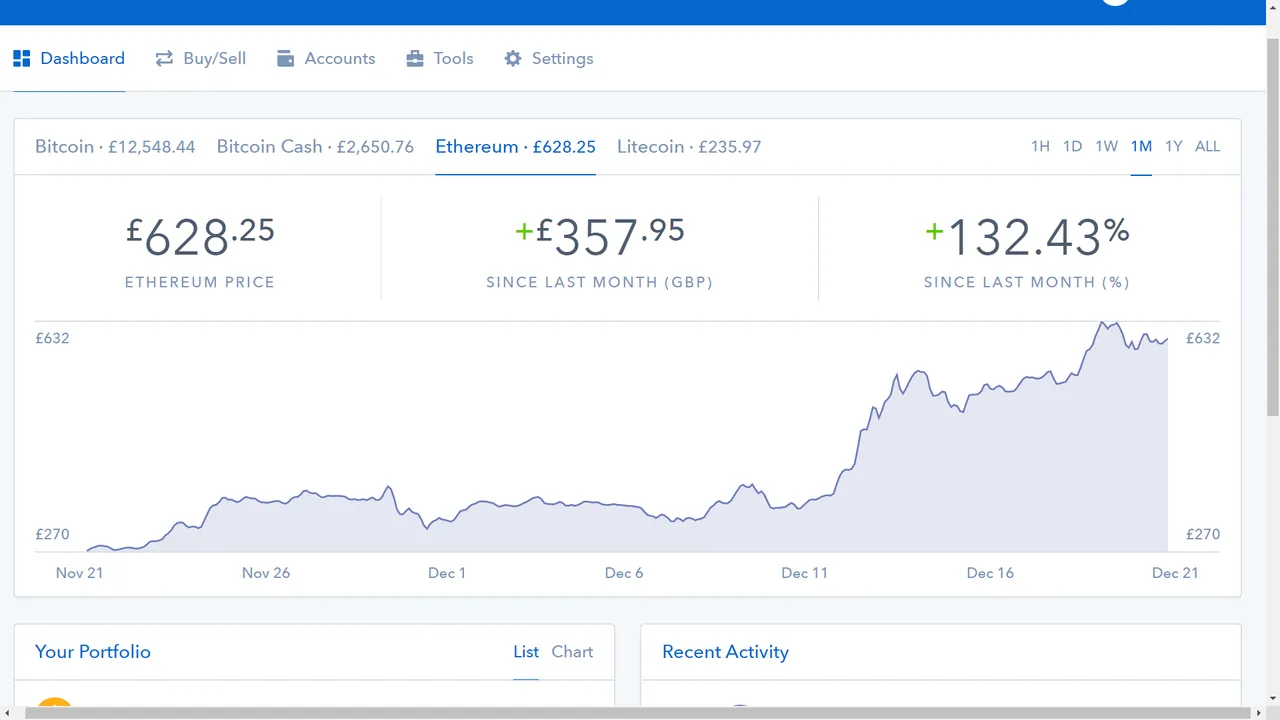The image size is (1280, 720).
Task: Click the Tools briefcase icon
Action: click(x=415, y=59)
